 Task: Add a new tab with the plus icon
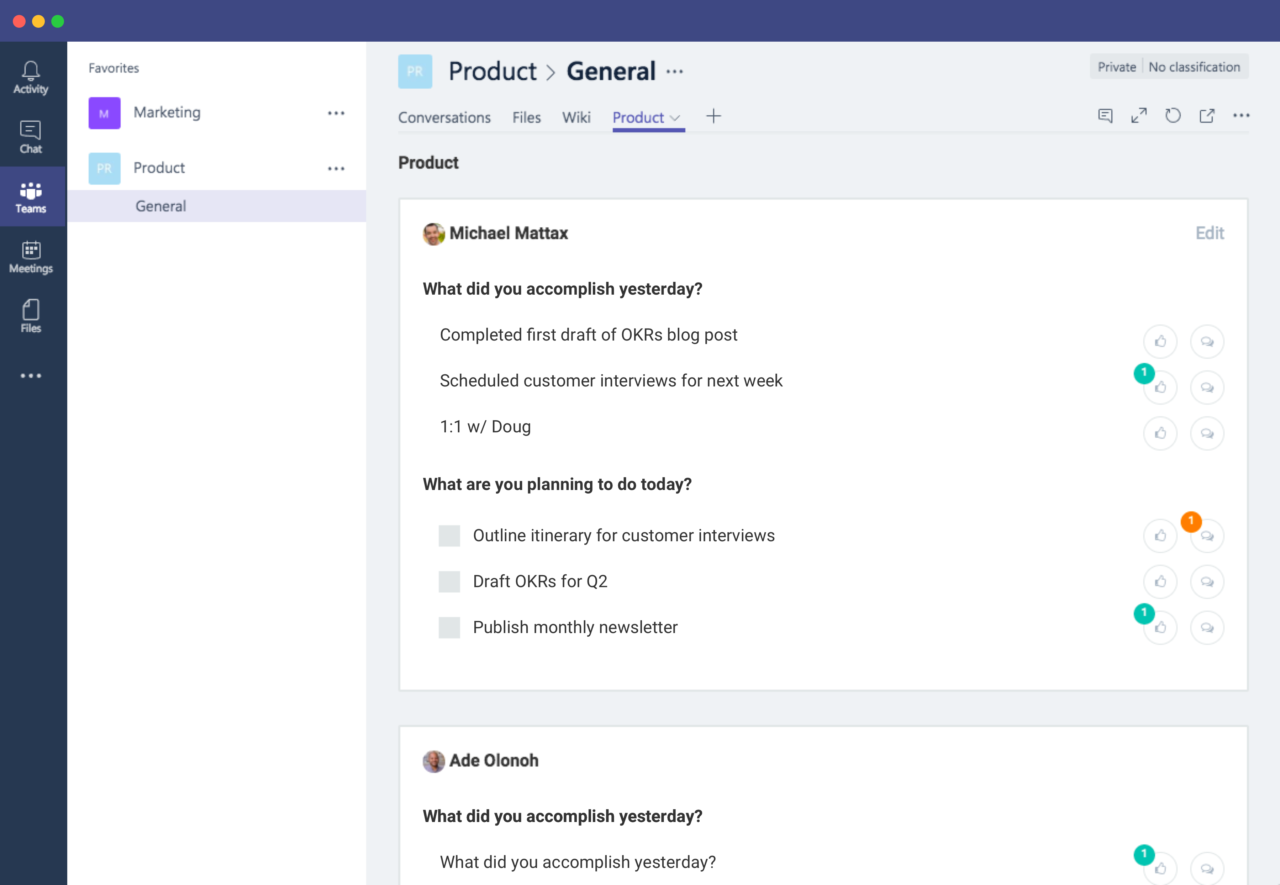click(713, 116)
